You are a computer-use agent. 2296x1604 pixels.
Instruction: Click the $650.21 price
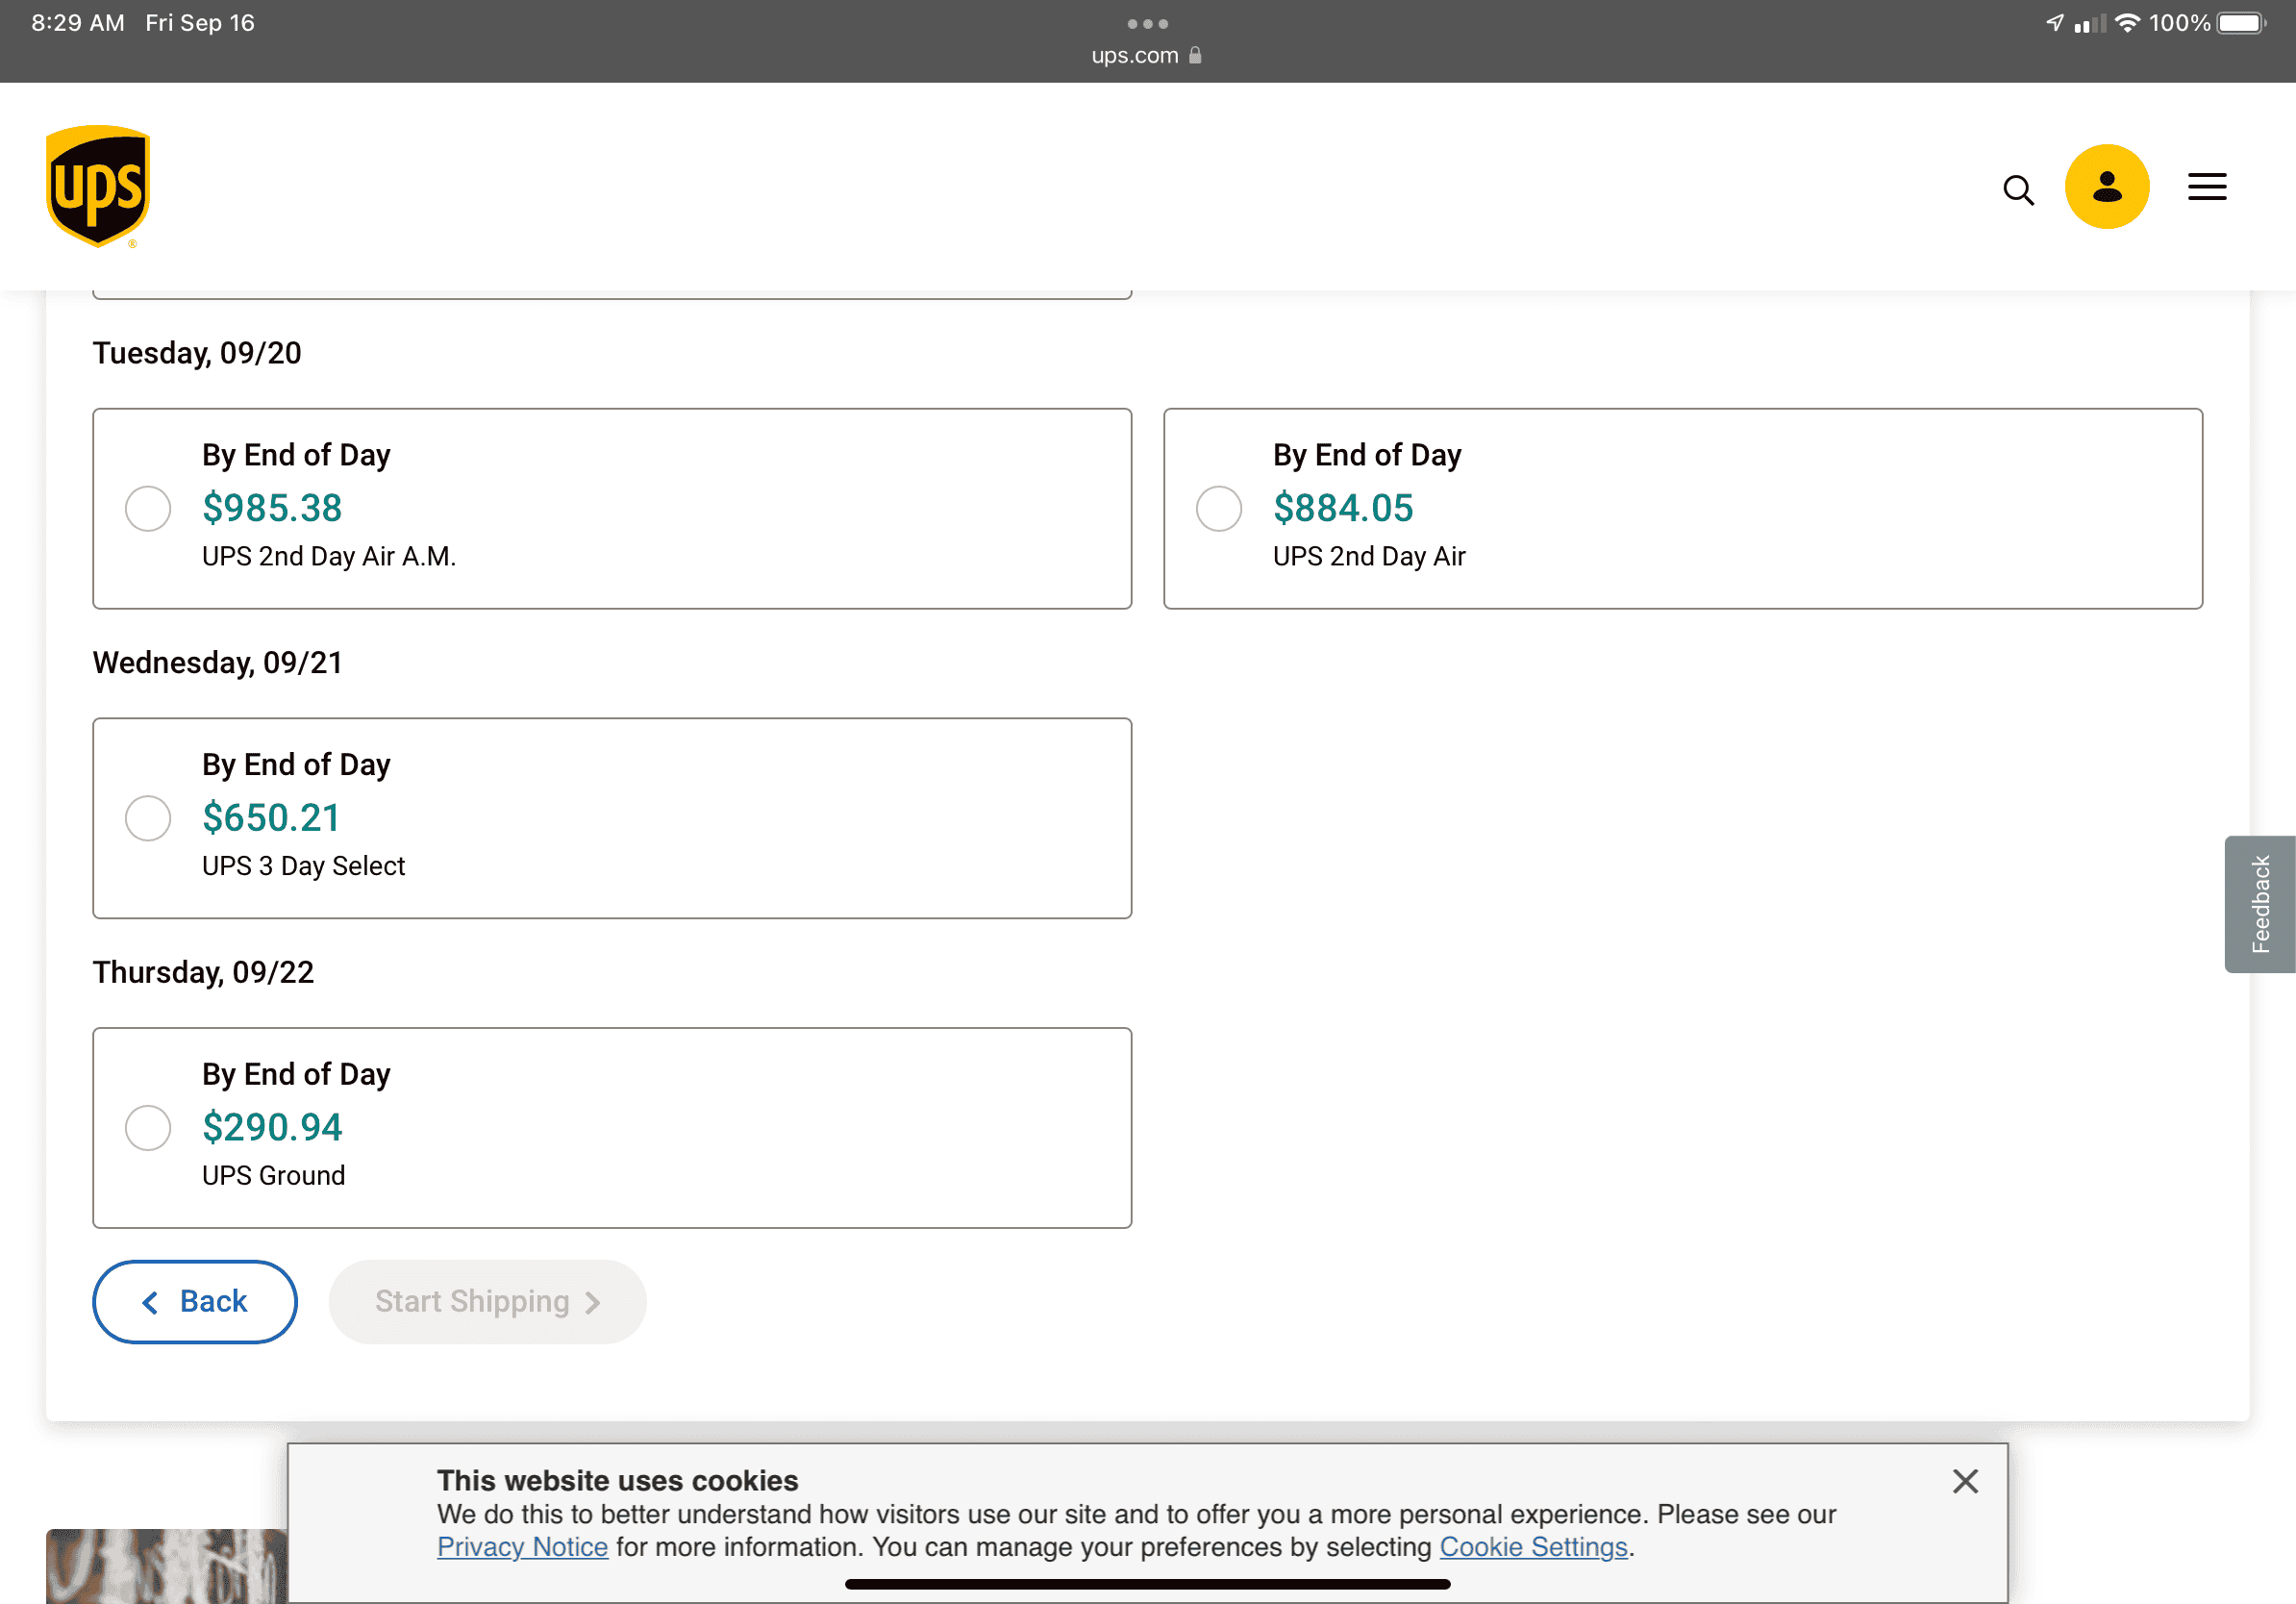[271, 818]
